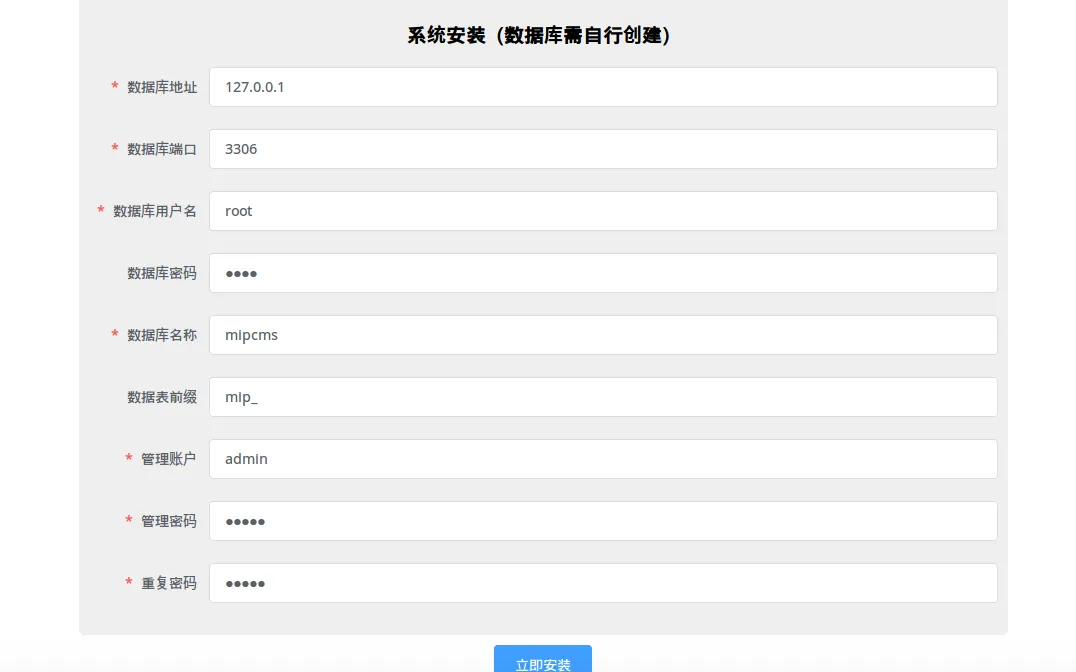Focus the database name field showing mipcms
The image size is (1076, 672).
(x=602, y=335)
